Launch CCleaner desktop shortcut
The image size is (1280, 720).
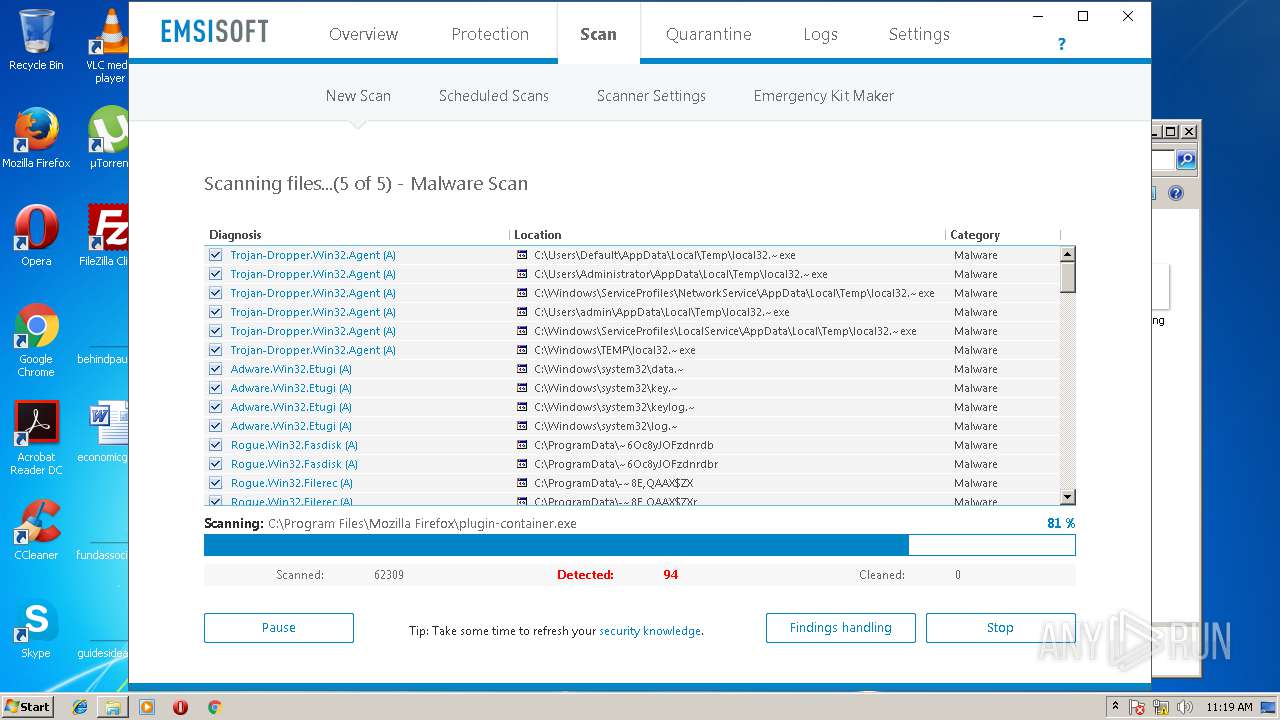[36, 530]
